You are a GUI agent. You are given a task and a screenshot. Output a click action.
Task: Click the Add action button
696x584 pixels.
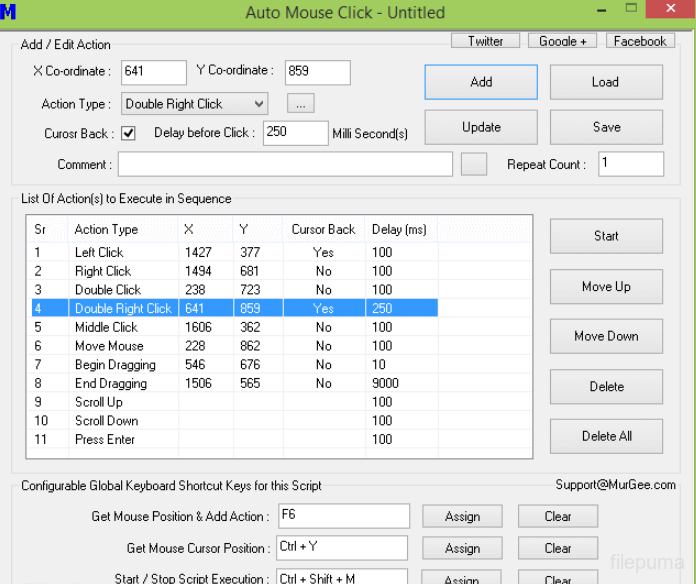click(x=481, y=82)
